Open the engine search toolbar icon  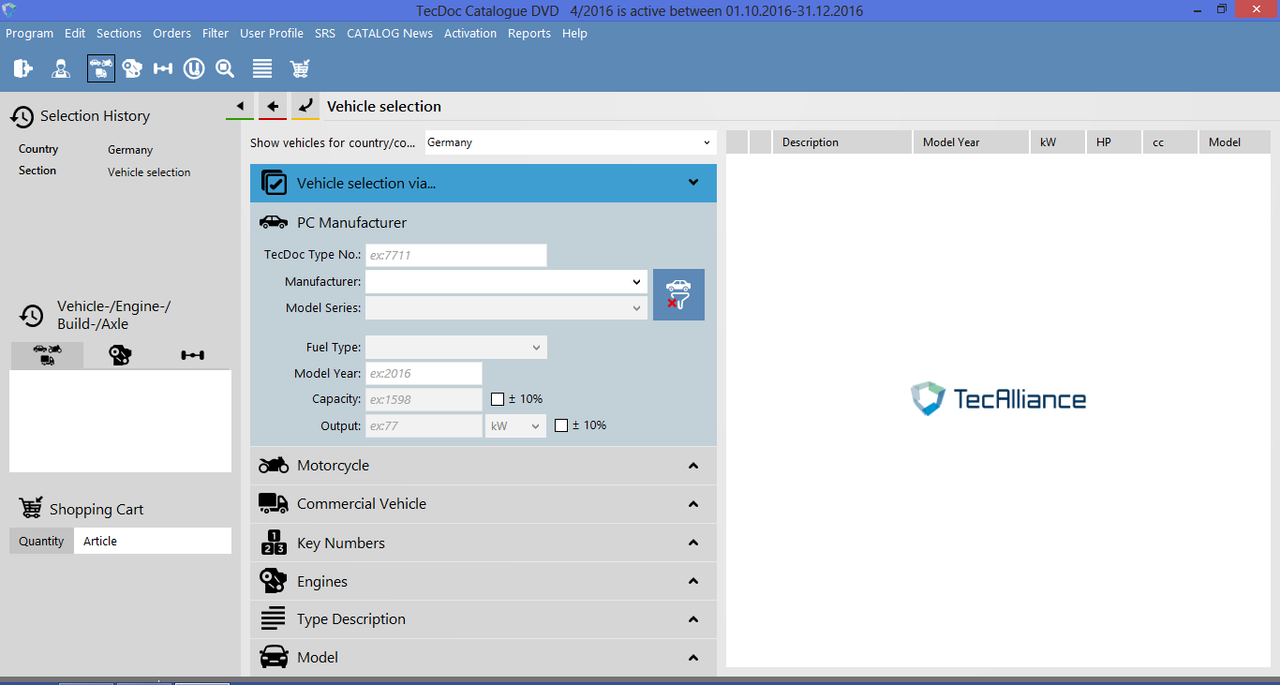(132, 68)
